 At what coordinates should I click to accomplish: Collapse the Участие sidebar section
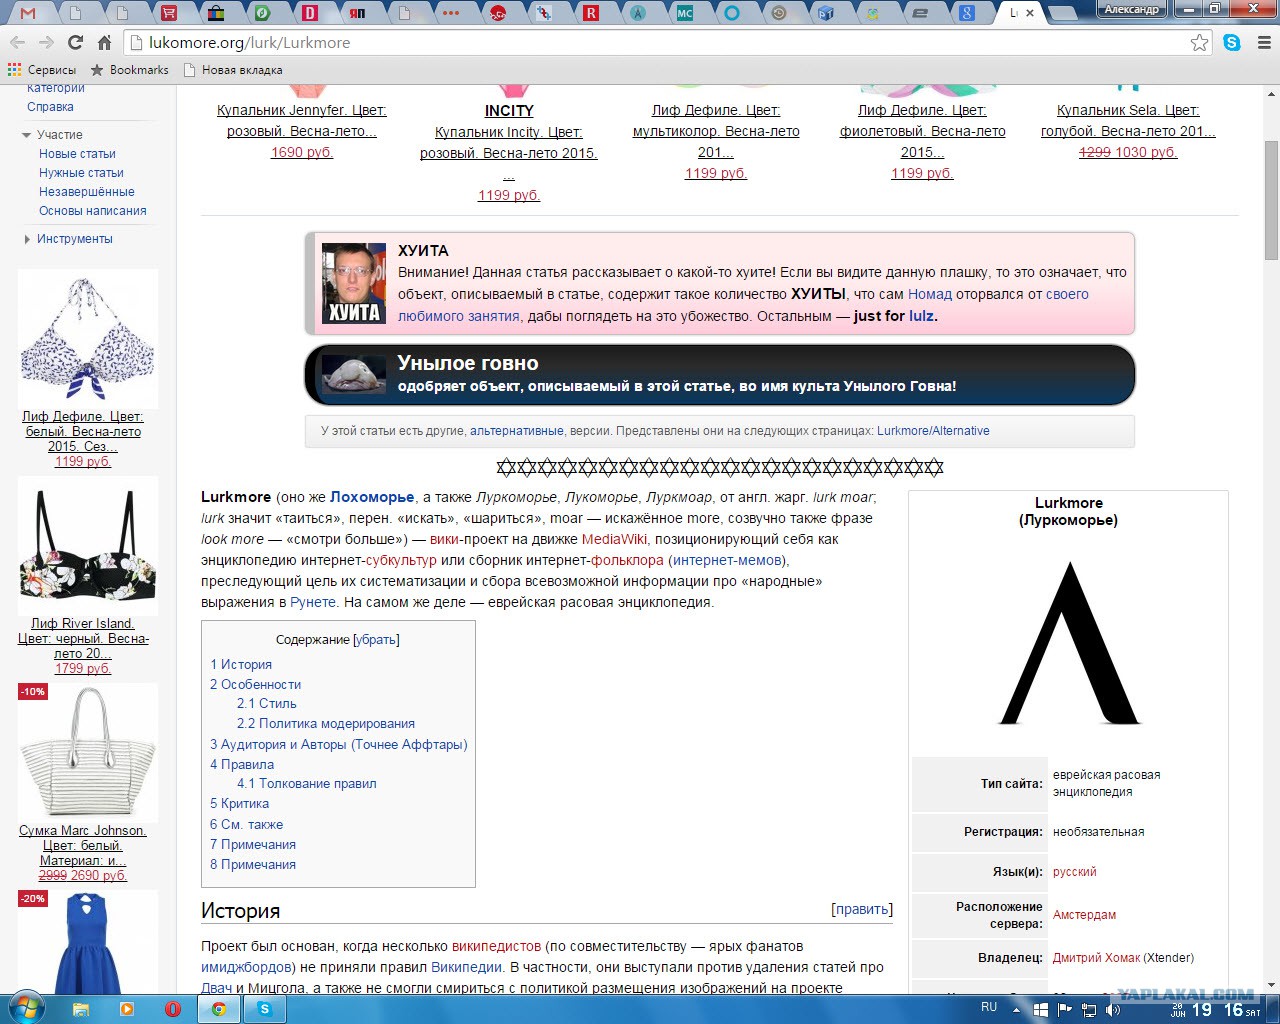click(27, 135)
